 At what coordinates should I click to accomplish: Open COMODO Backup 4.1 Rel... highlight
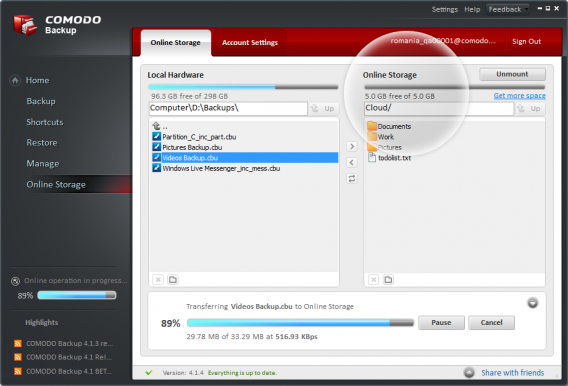[69, 357]
